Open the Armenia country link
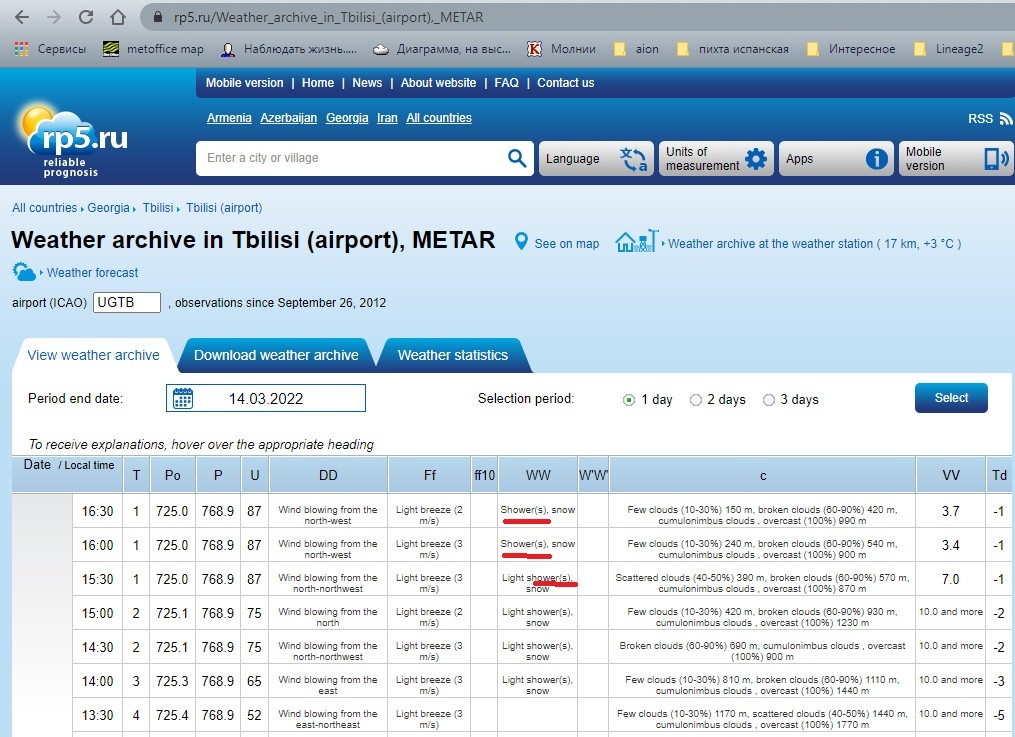Image resolution: width=1015 pixels, height=737 pixels. click(x=229, y=118)
